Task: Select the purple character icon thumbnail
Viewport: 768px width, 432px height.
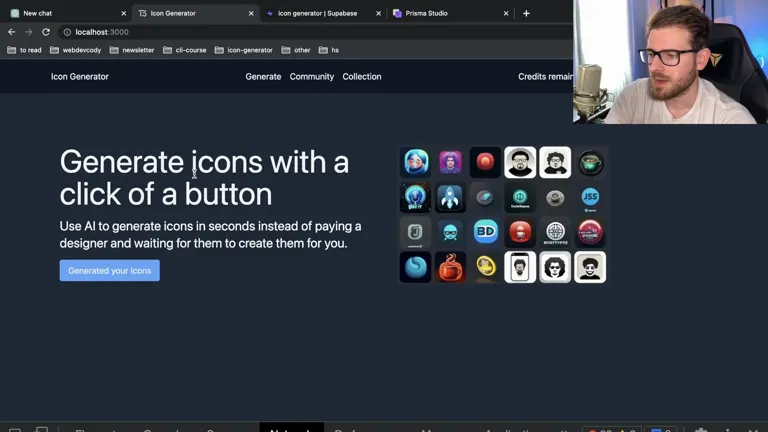Action: (450, 162)
